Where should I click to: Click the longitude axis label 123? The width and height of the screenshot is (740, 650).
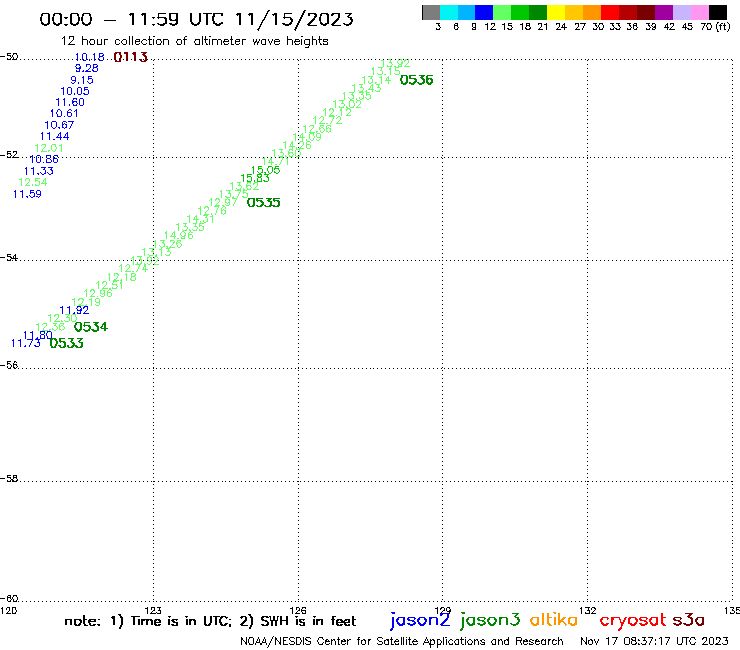[x=152, y=610]
